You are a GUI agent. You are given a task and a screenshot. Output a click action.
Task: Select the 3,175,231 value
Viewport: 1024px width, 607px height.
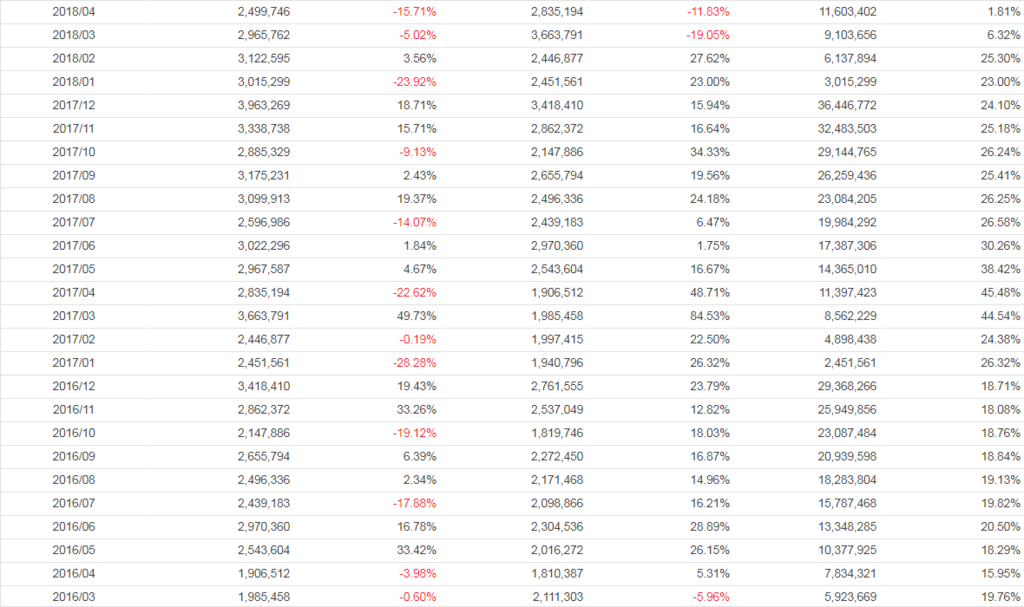265,176
